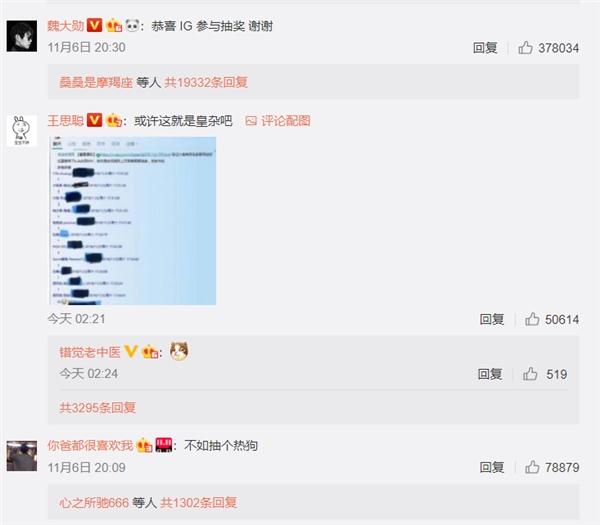
Task: Like 你爸都很喜欢我's comment via thumbs-up icon
Action: [x=532, y=467]
